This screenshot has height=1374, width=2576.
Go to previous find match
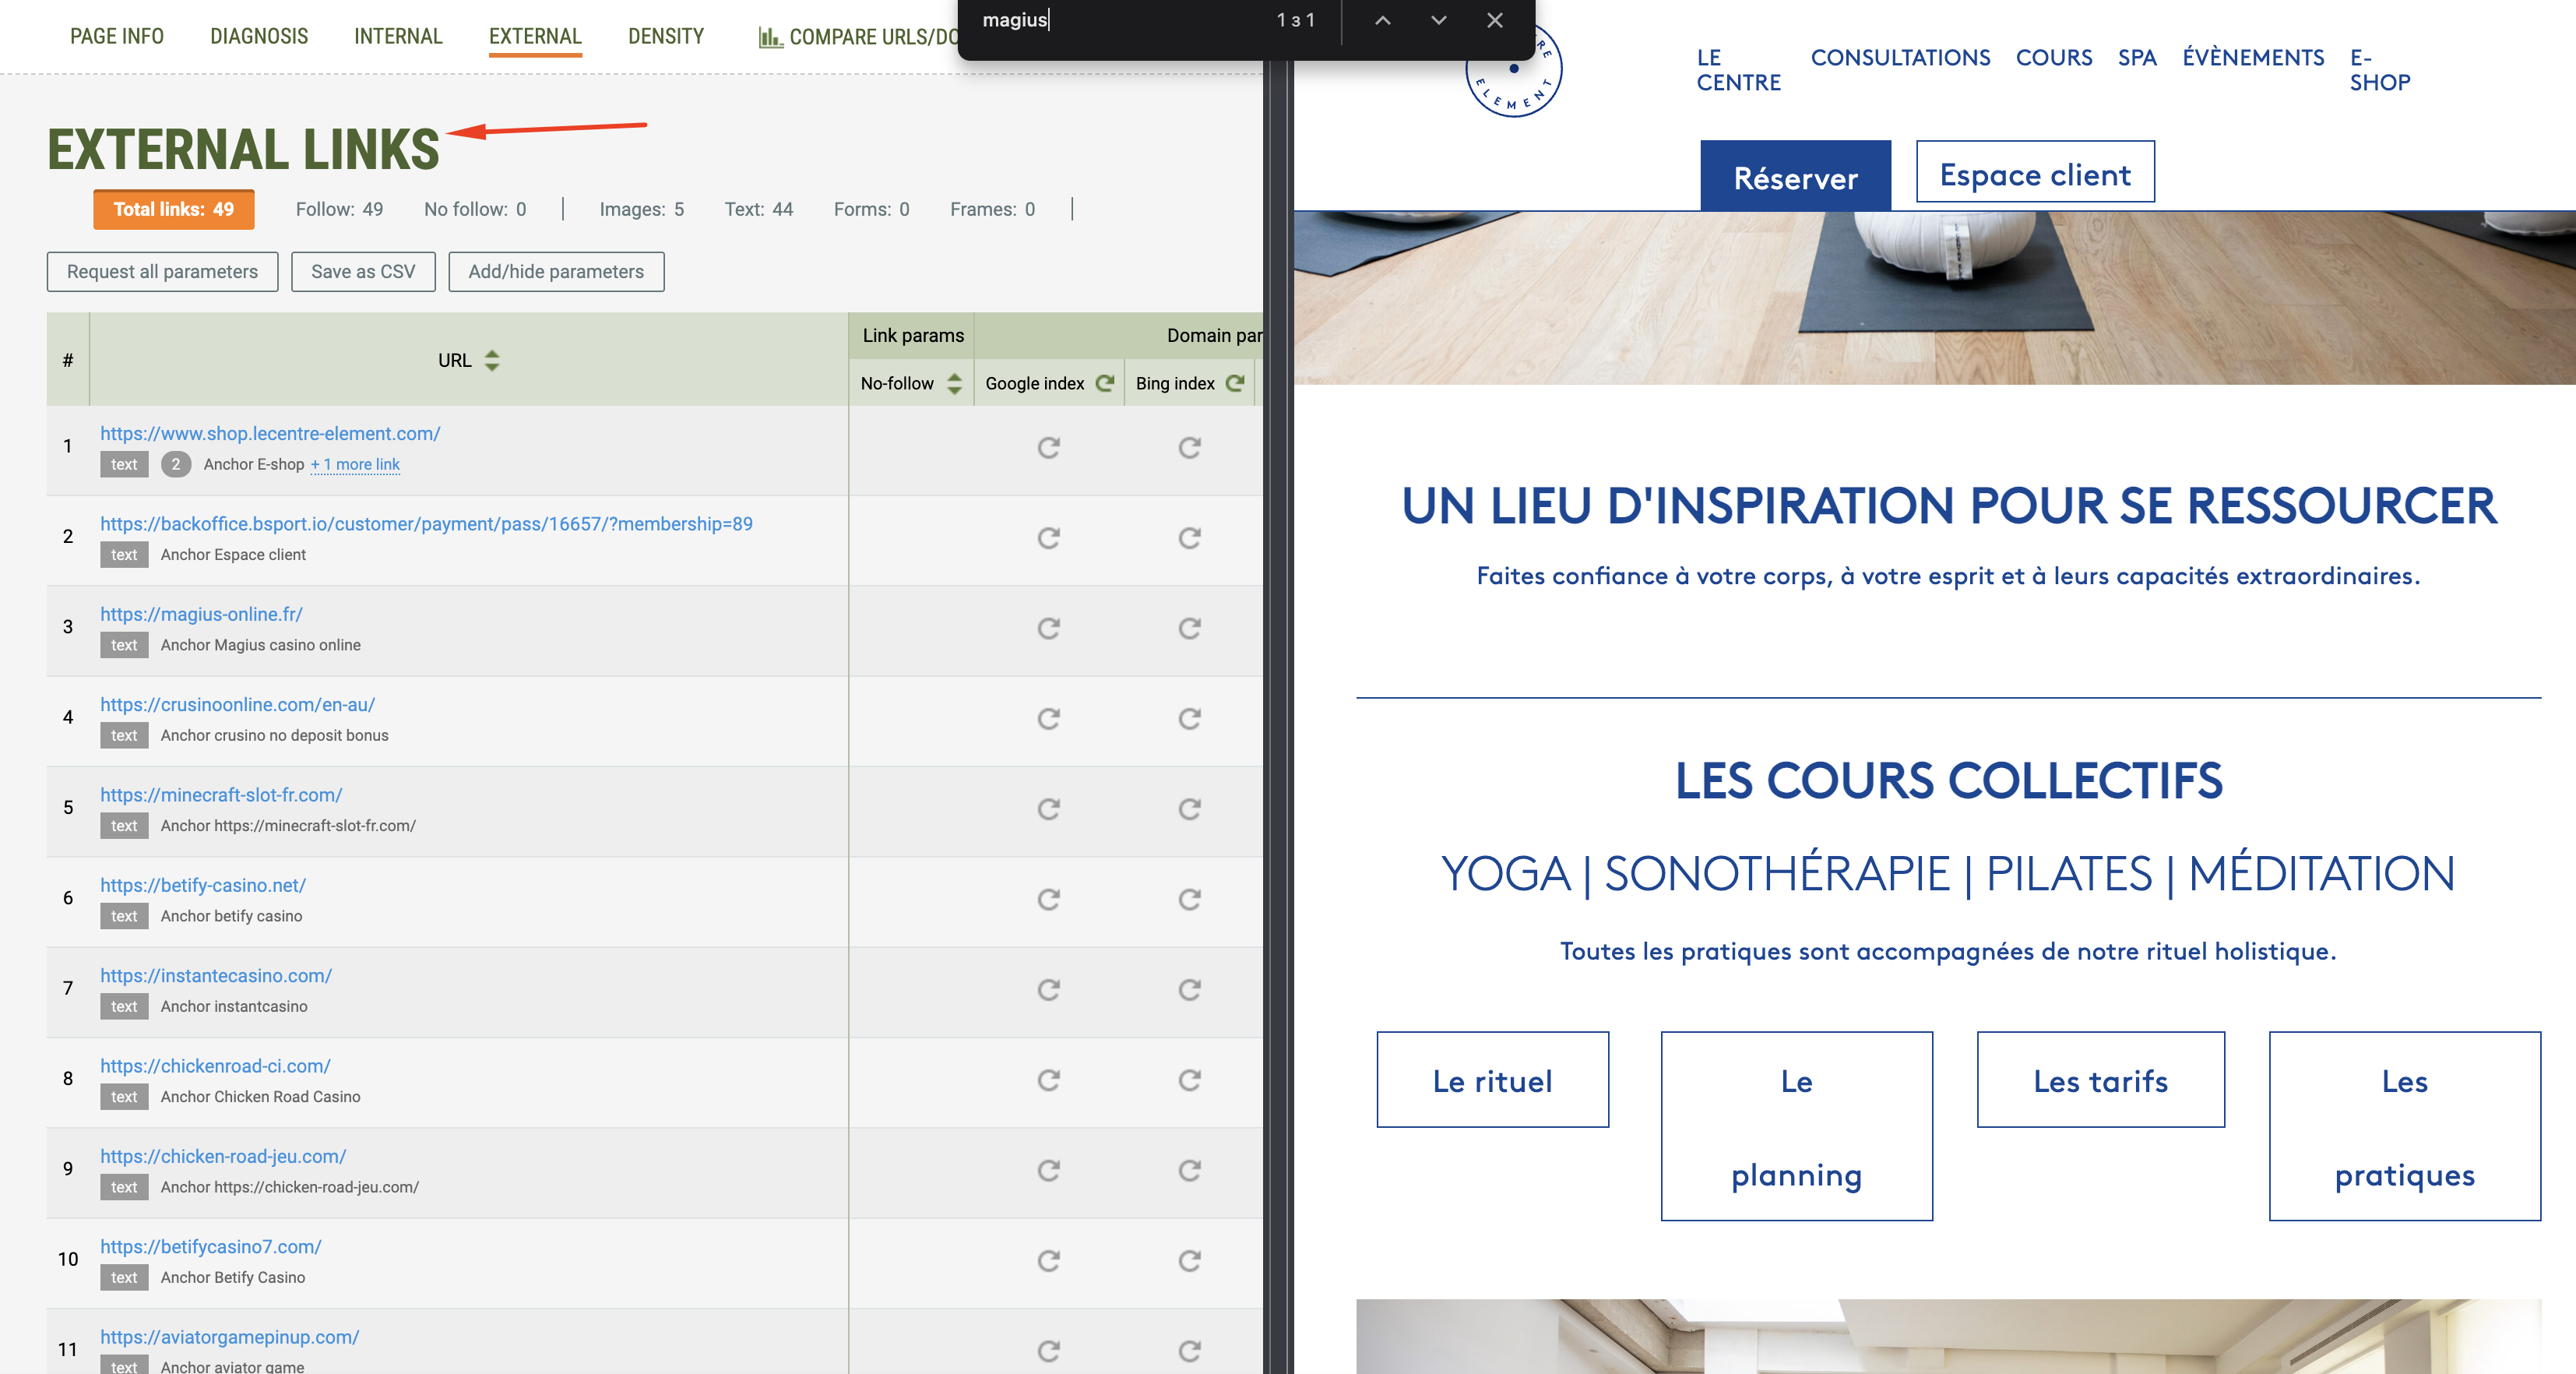click(1383, 20)
